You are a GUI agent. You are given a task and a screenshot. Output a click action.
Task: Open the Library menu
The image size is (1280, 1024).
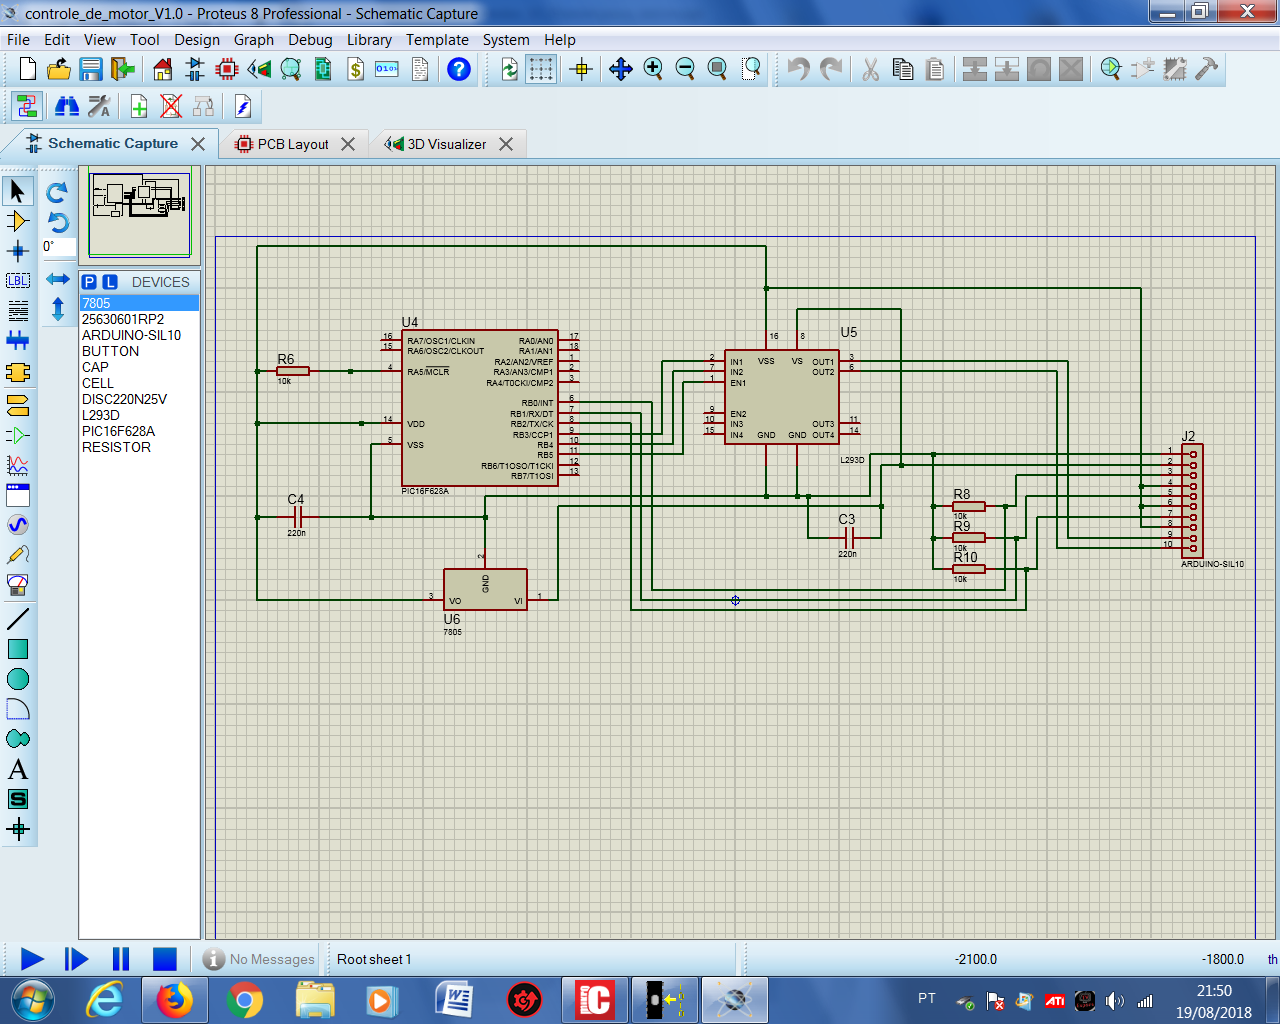(369, 40)
